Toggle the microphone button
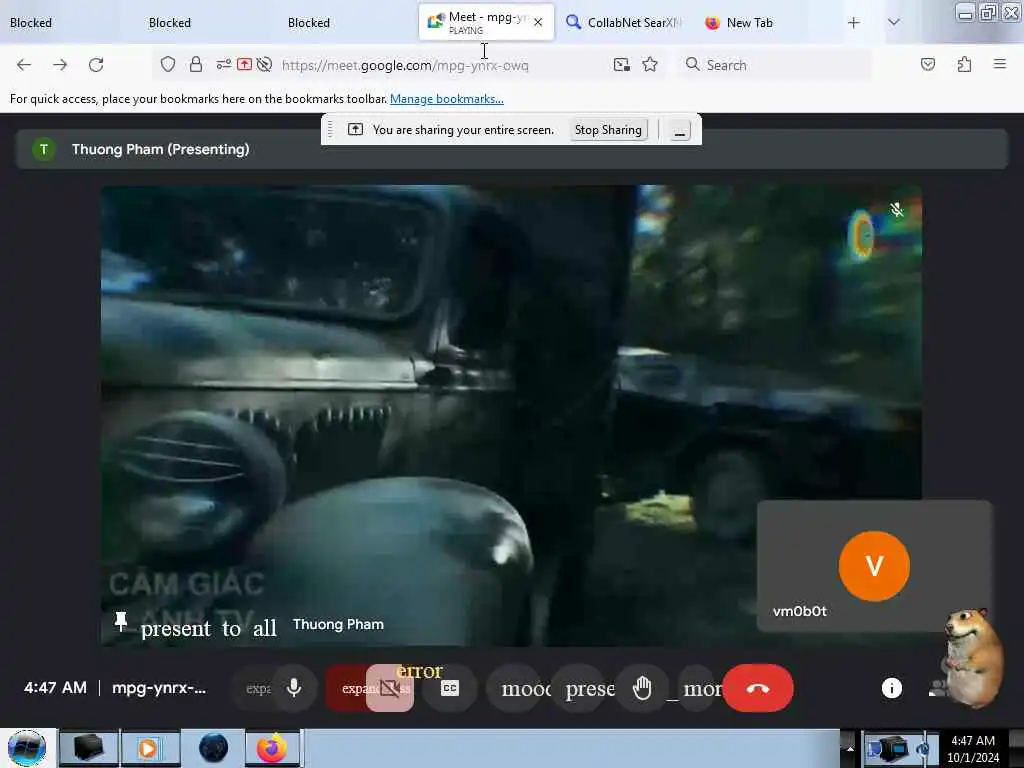1024x768 pixels. coord(294,688)
